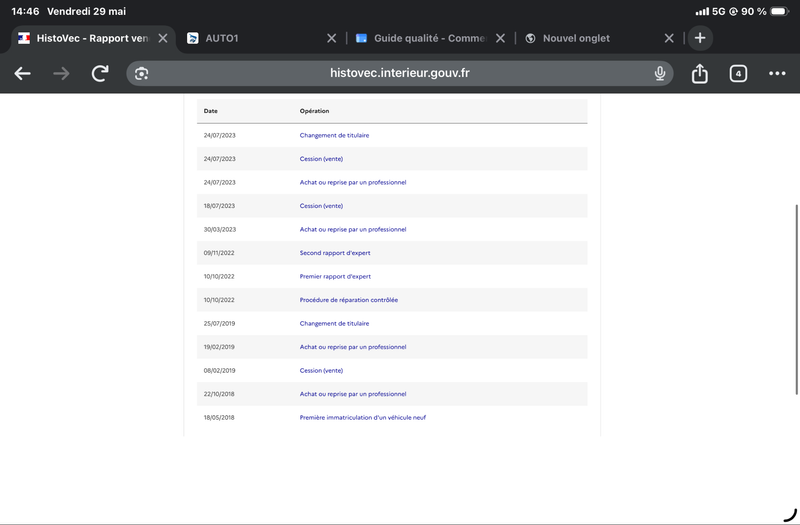
Task: Open the Premier rapport d'expert link
Action: coord(335,276)
